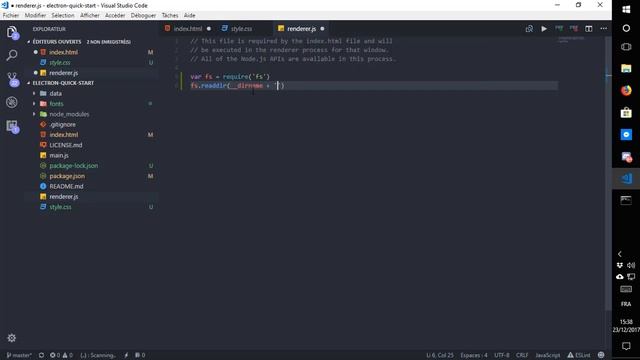The width and height of the screenshot is (640, 360).
Task: Change end of line sequence CRLF
Action: tap(522, 355)
